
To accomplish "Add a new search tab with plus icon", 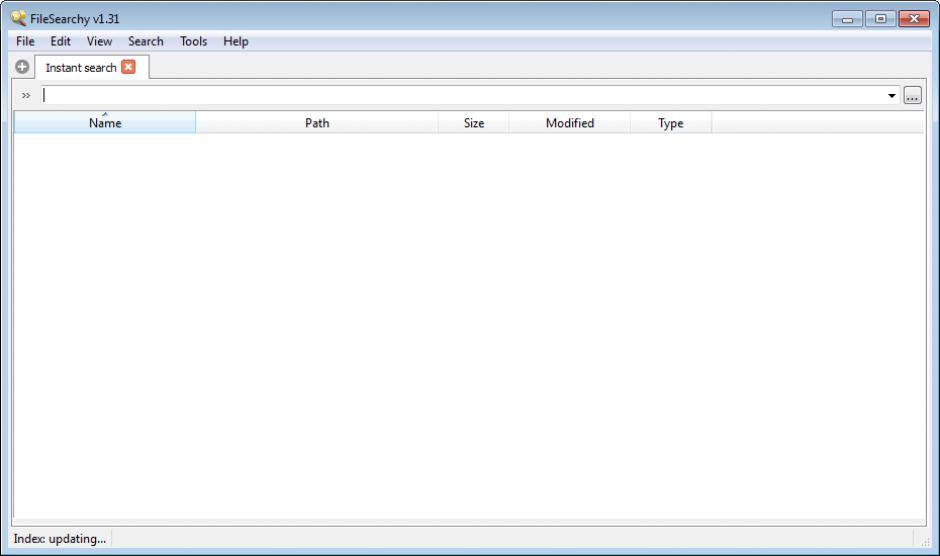I will pyautogui.click(x=22, y=67).
